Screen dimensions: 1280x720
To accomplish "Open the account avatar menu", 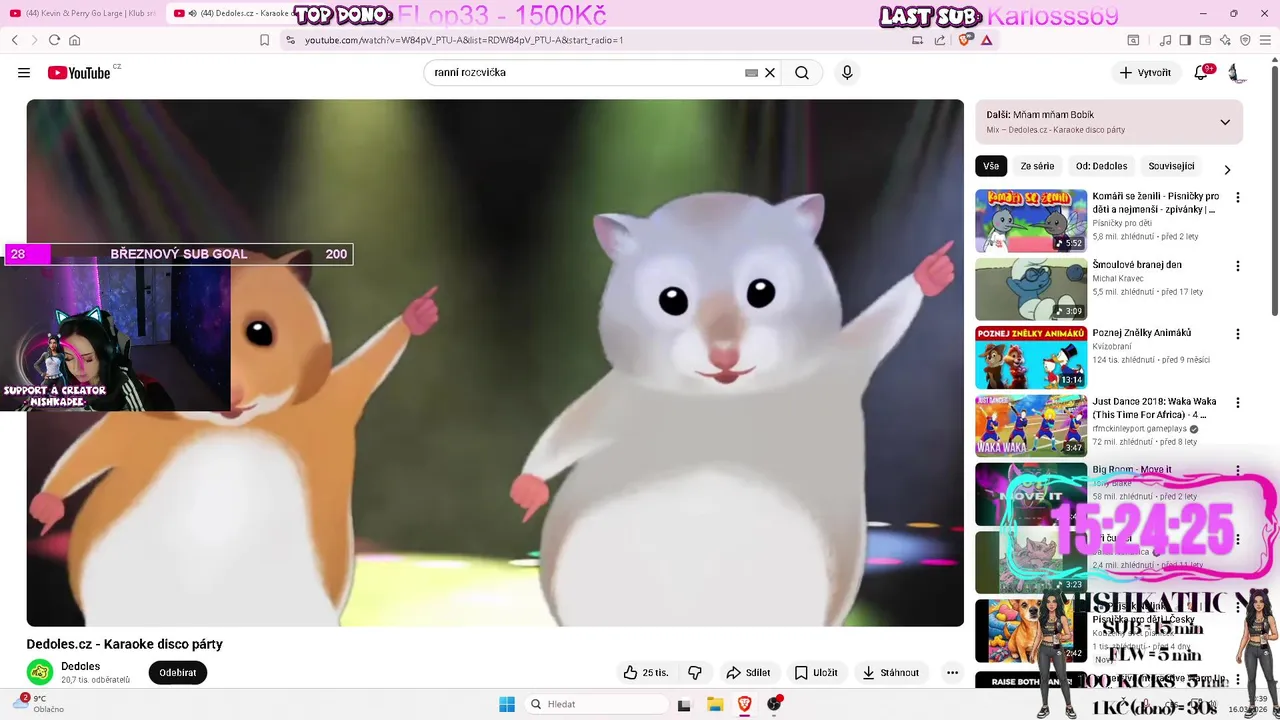I will coord(1237,73).
